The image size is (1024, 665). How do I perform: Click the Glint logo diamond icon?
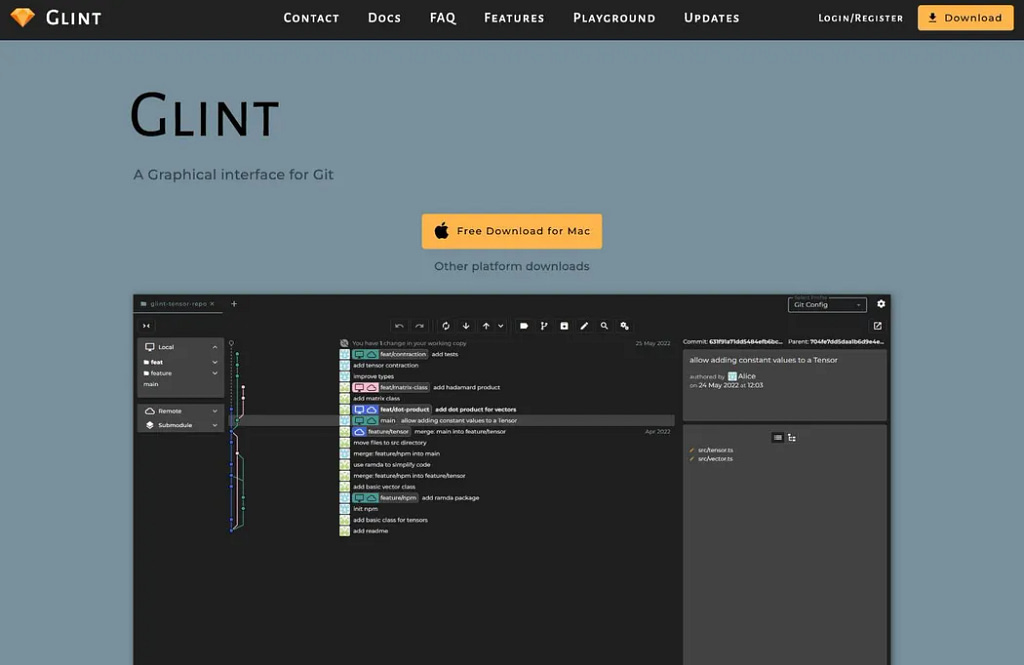pyautogui.click(x=22, y=18)
